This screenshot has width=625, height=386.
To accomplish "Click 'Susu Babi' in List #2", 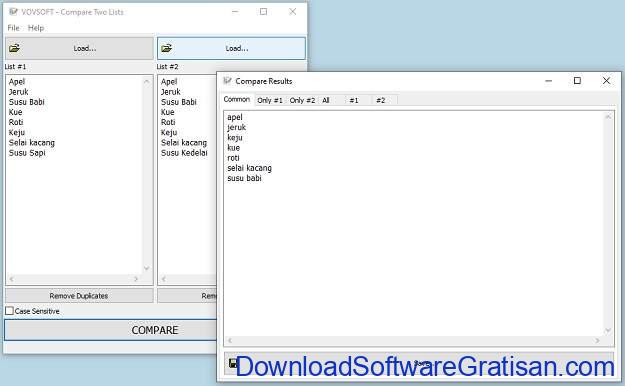I will [x=179, y=102].
